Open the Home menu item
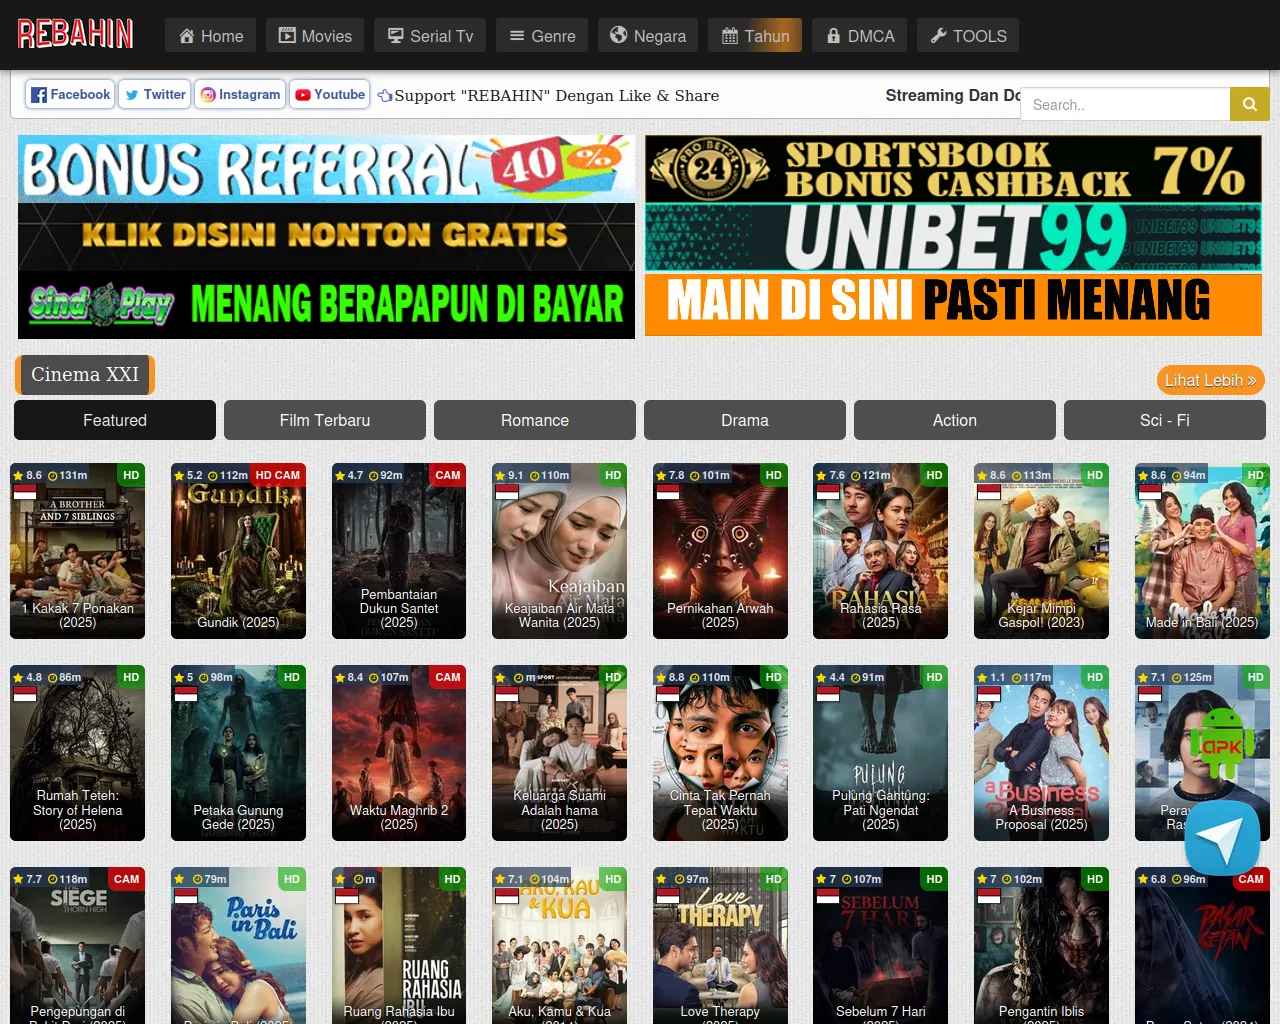Image resolution: width=1280 pixels, height=1024 pixels. 211,36
